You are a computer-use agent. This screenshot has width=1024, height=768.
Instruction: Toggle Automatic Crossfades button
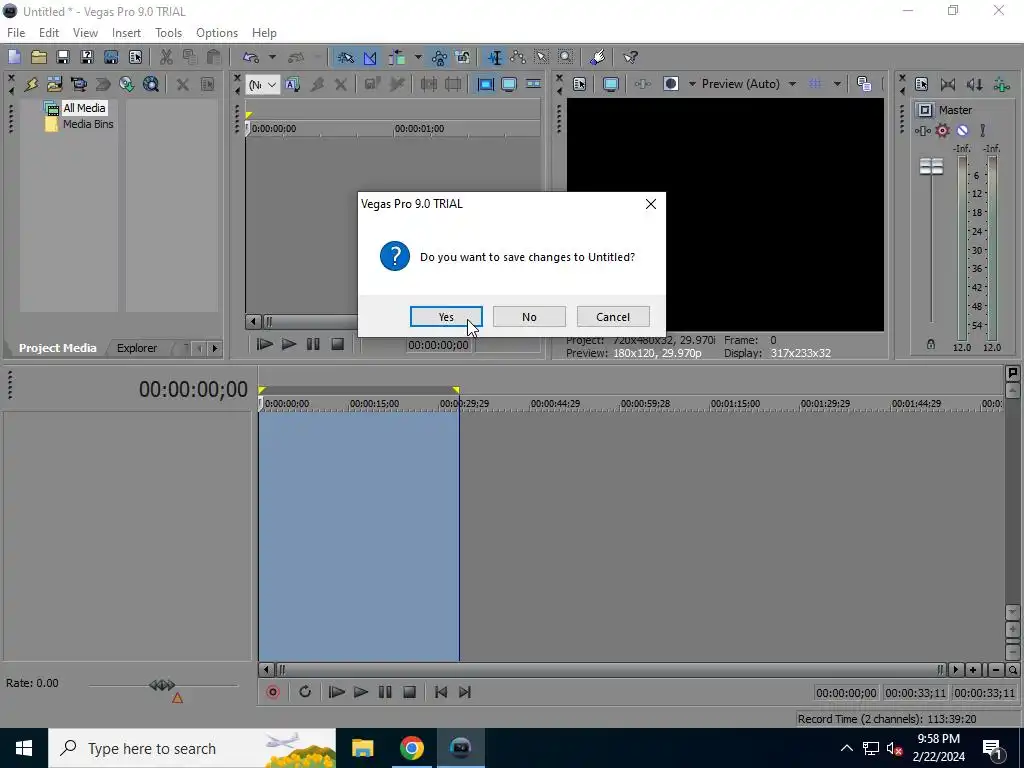[370, 57]
